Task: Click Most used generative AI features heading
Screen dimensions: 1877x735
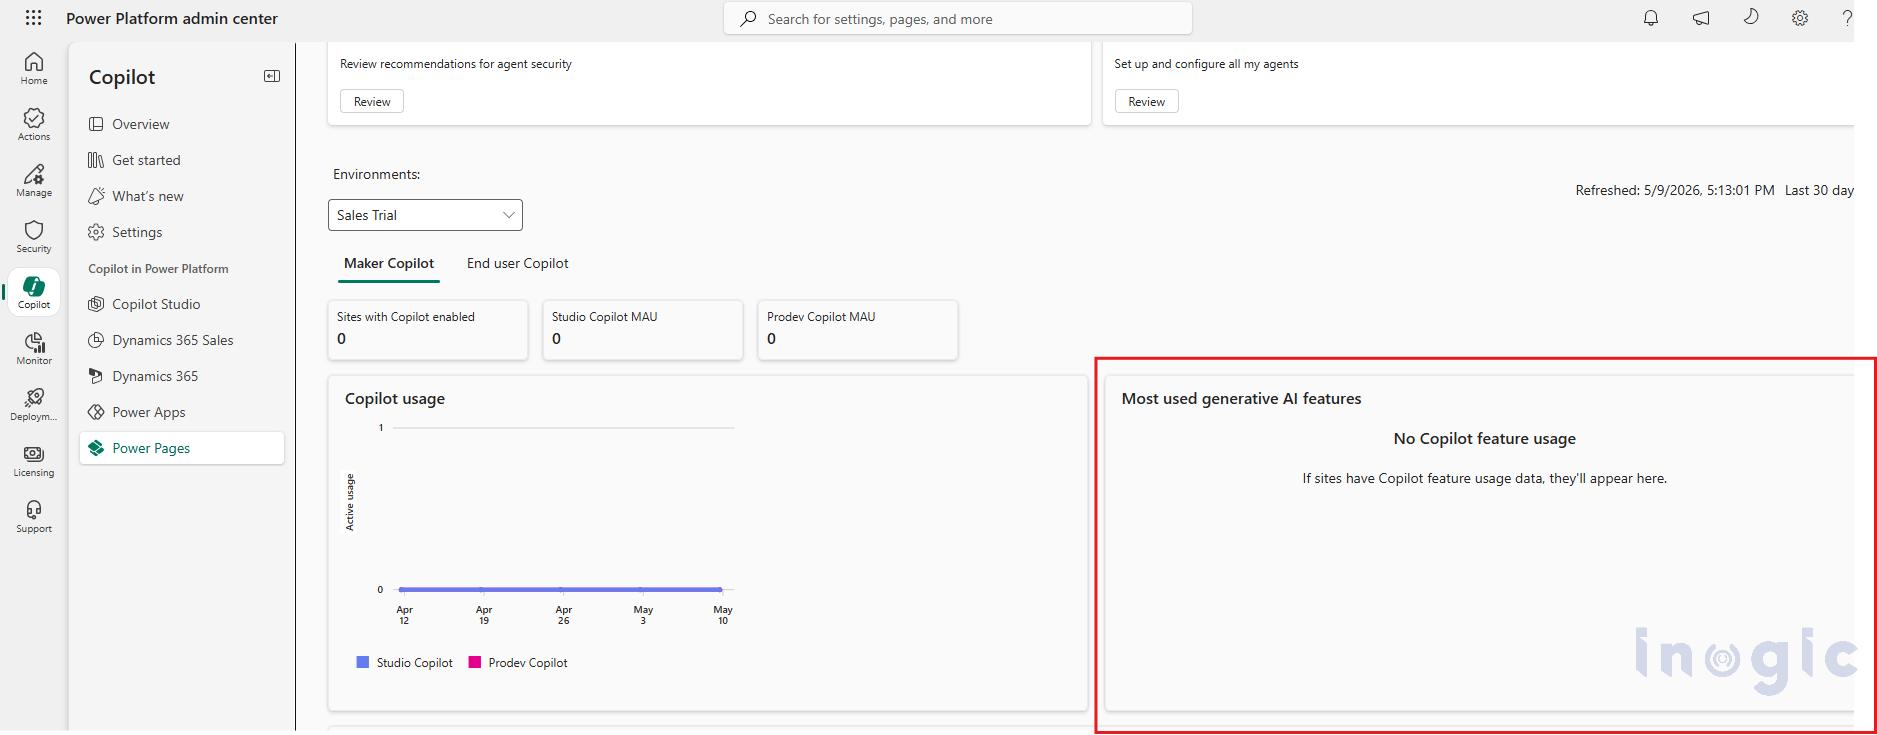Action: pos(1241,398)
